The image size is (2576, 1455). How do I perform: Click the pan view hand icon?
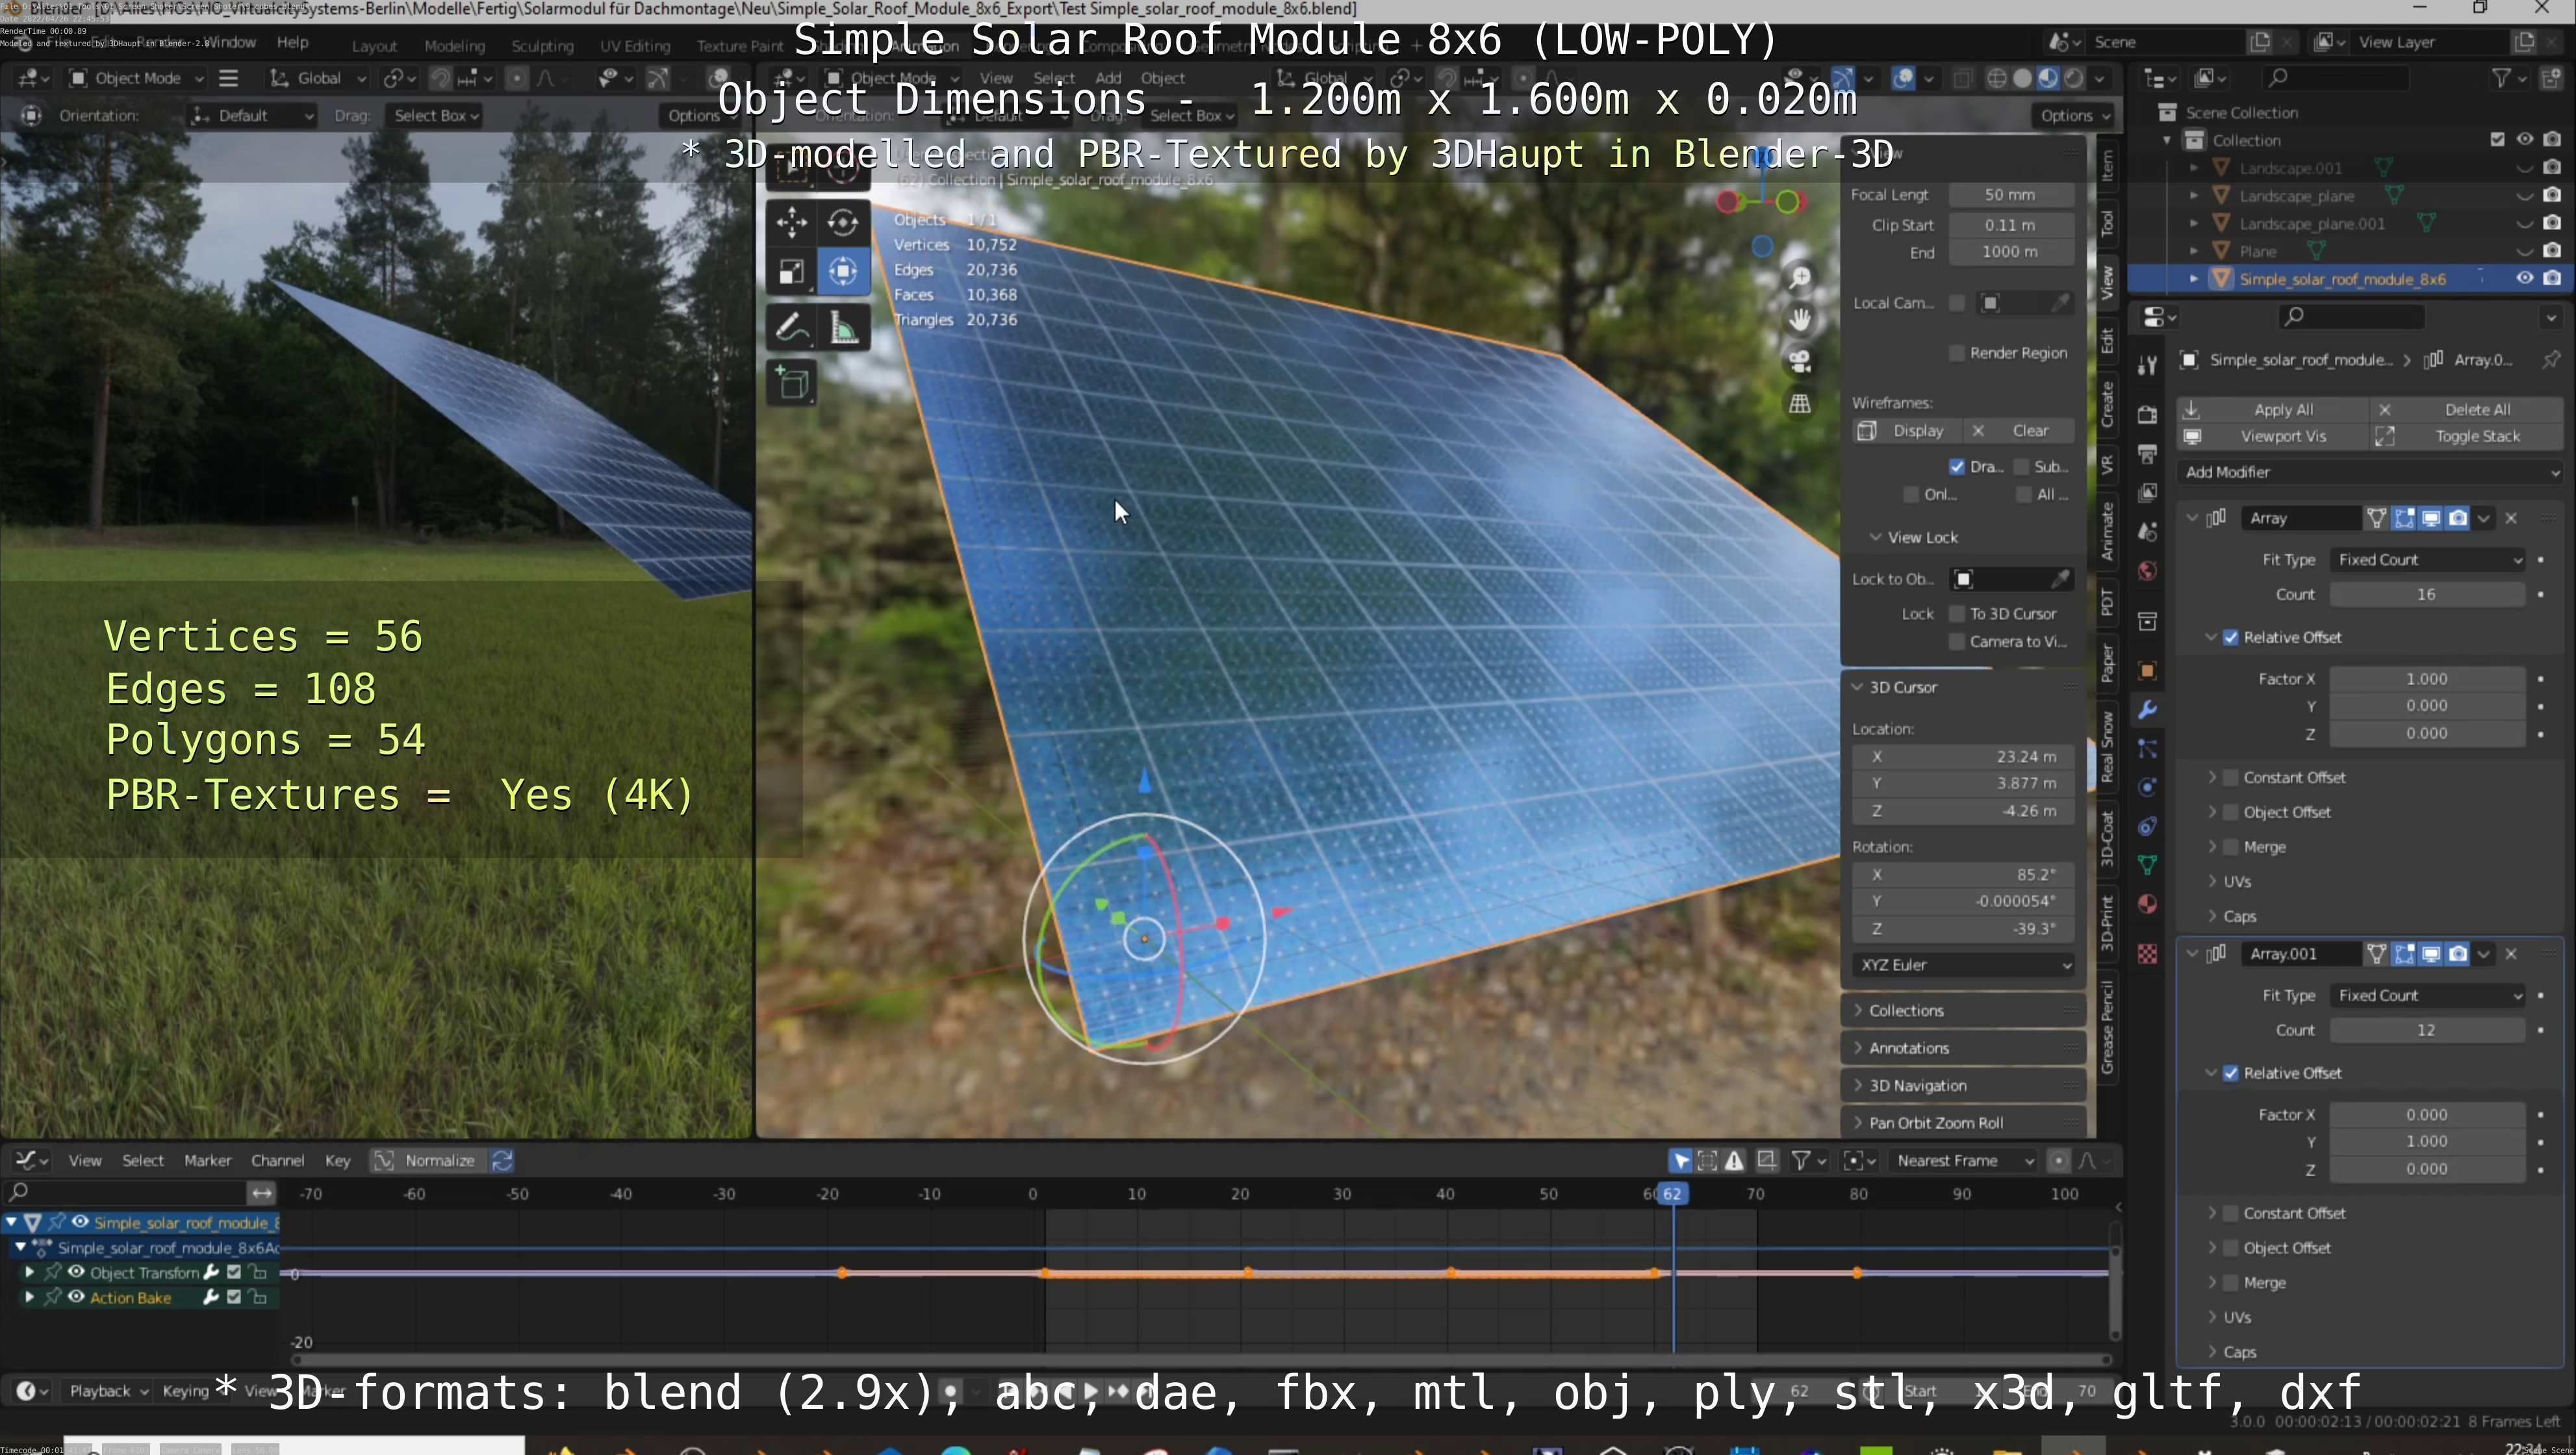click(x=1800, y=319)
